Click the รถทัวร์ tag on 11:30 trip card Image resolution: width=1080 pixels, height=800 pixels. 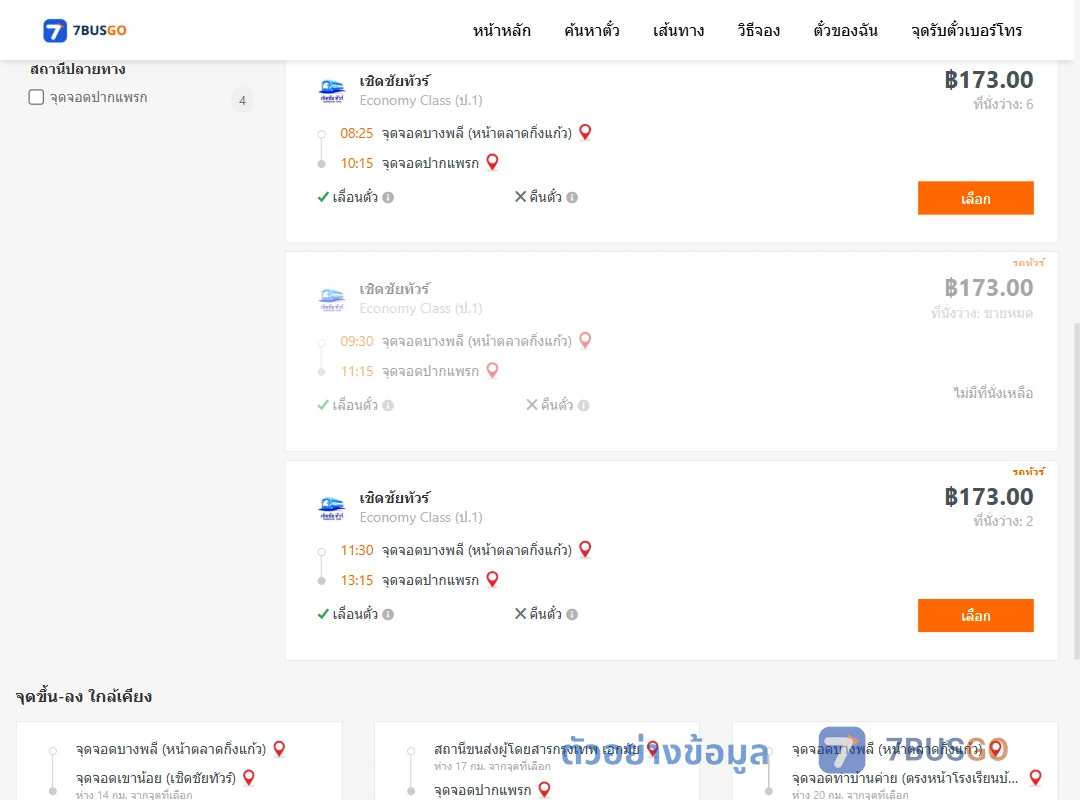1029,471
